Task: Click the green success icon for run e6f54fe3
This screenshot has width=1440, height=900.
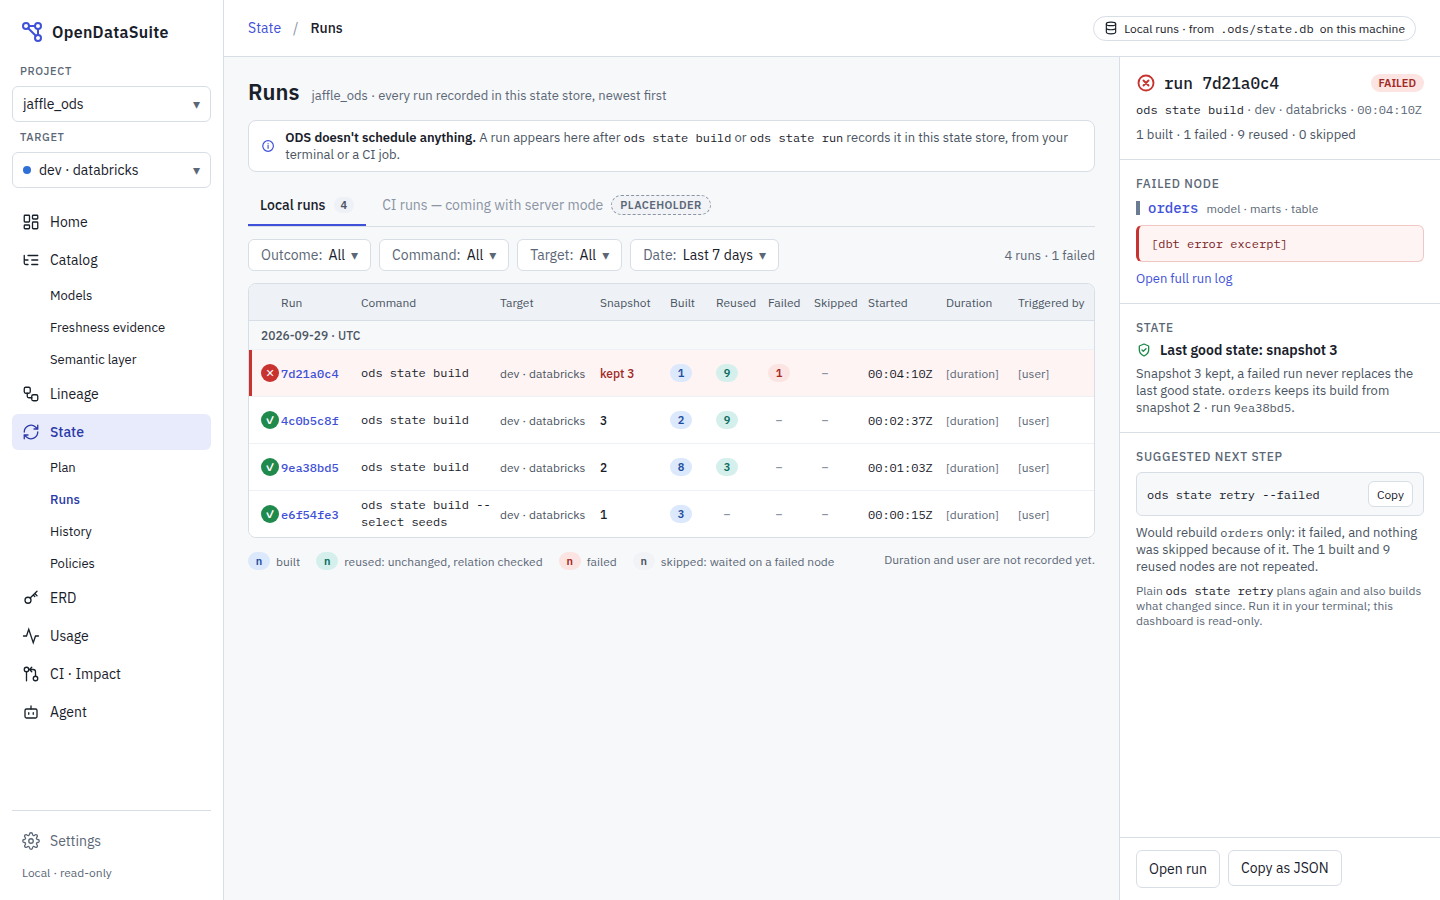Action: tap(270, 514)
